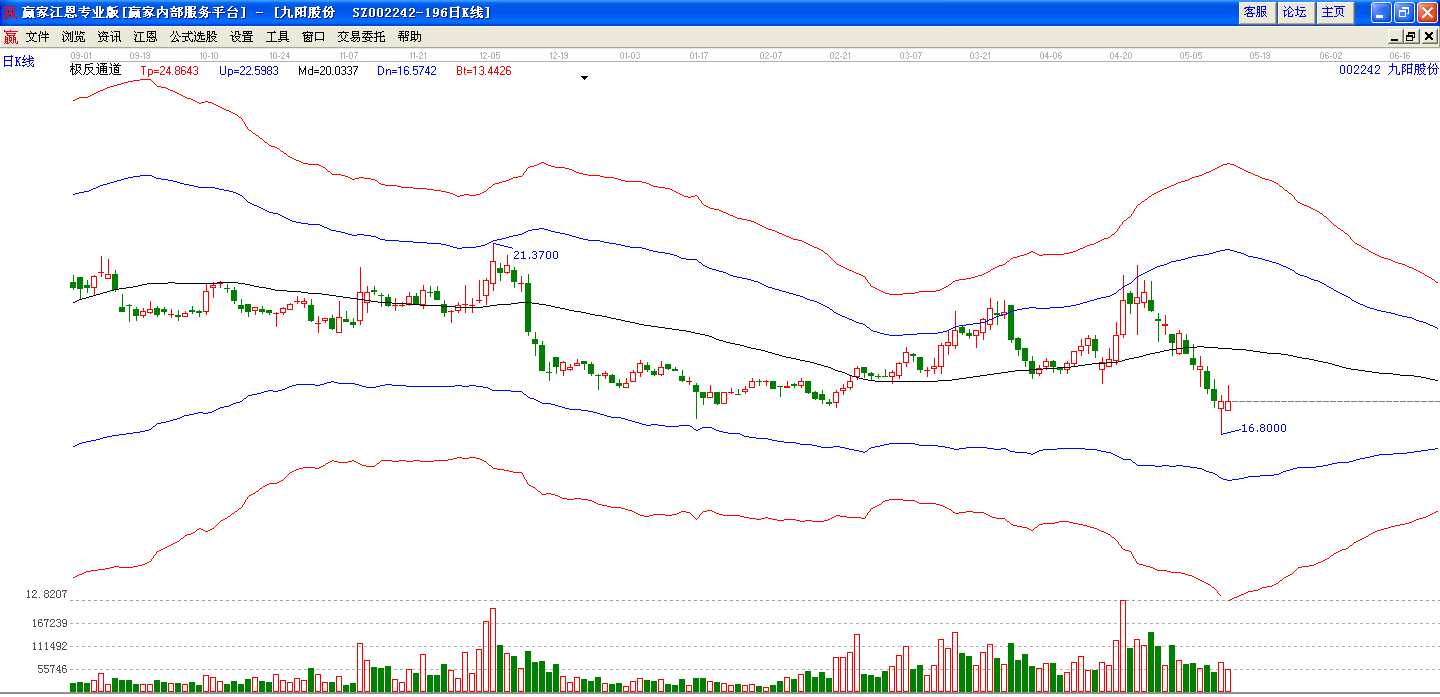
Task: Click the 16.8000 low price annotation
Action: (x=1264, y=428)
